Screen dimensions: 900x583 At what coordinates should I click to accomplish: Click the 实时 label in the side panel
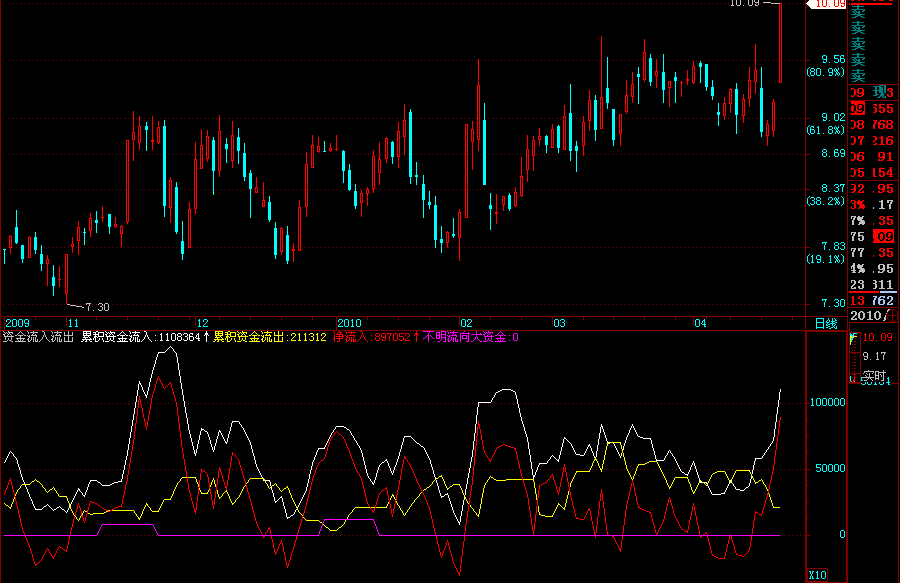pos(874,376)
